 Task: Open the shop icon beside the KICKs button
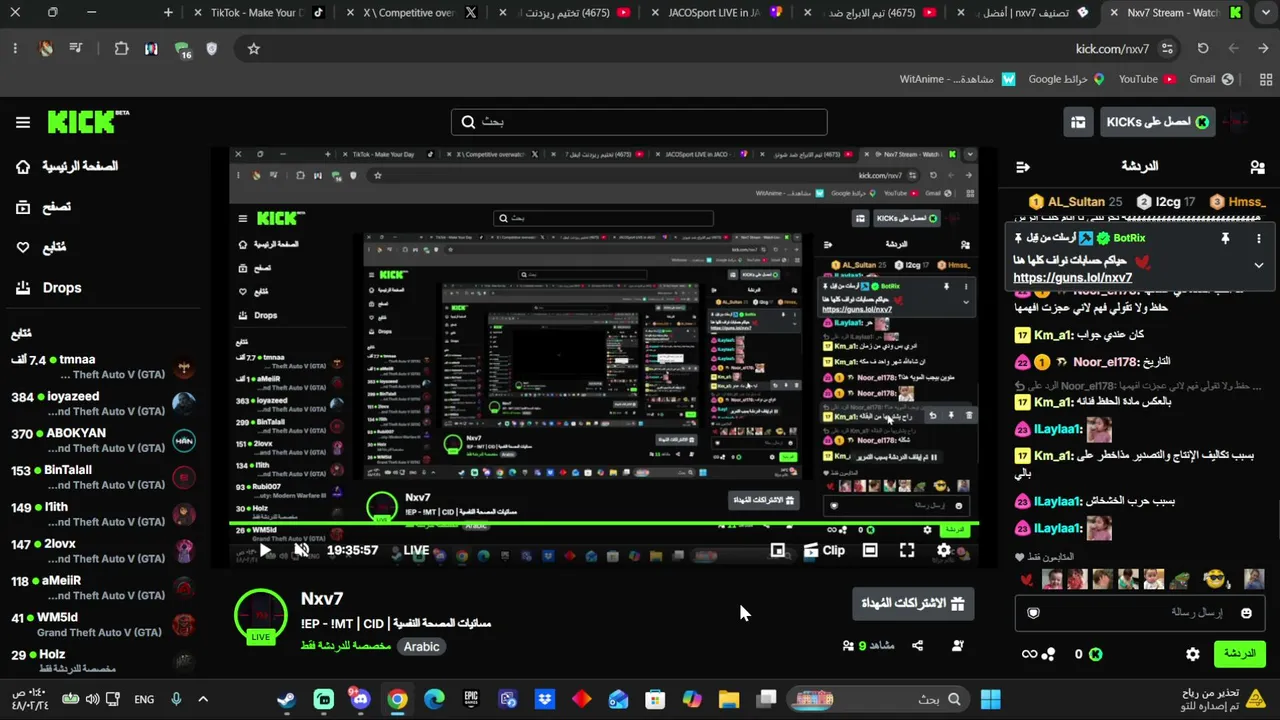(x=1078, y=122)
